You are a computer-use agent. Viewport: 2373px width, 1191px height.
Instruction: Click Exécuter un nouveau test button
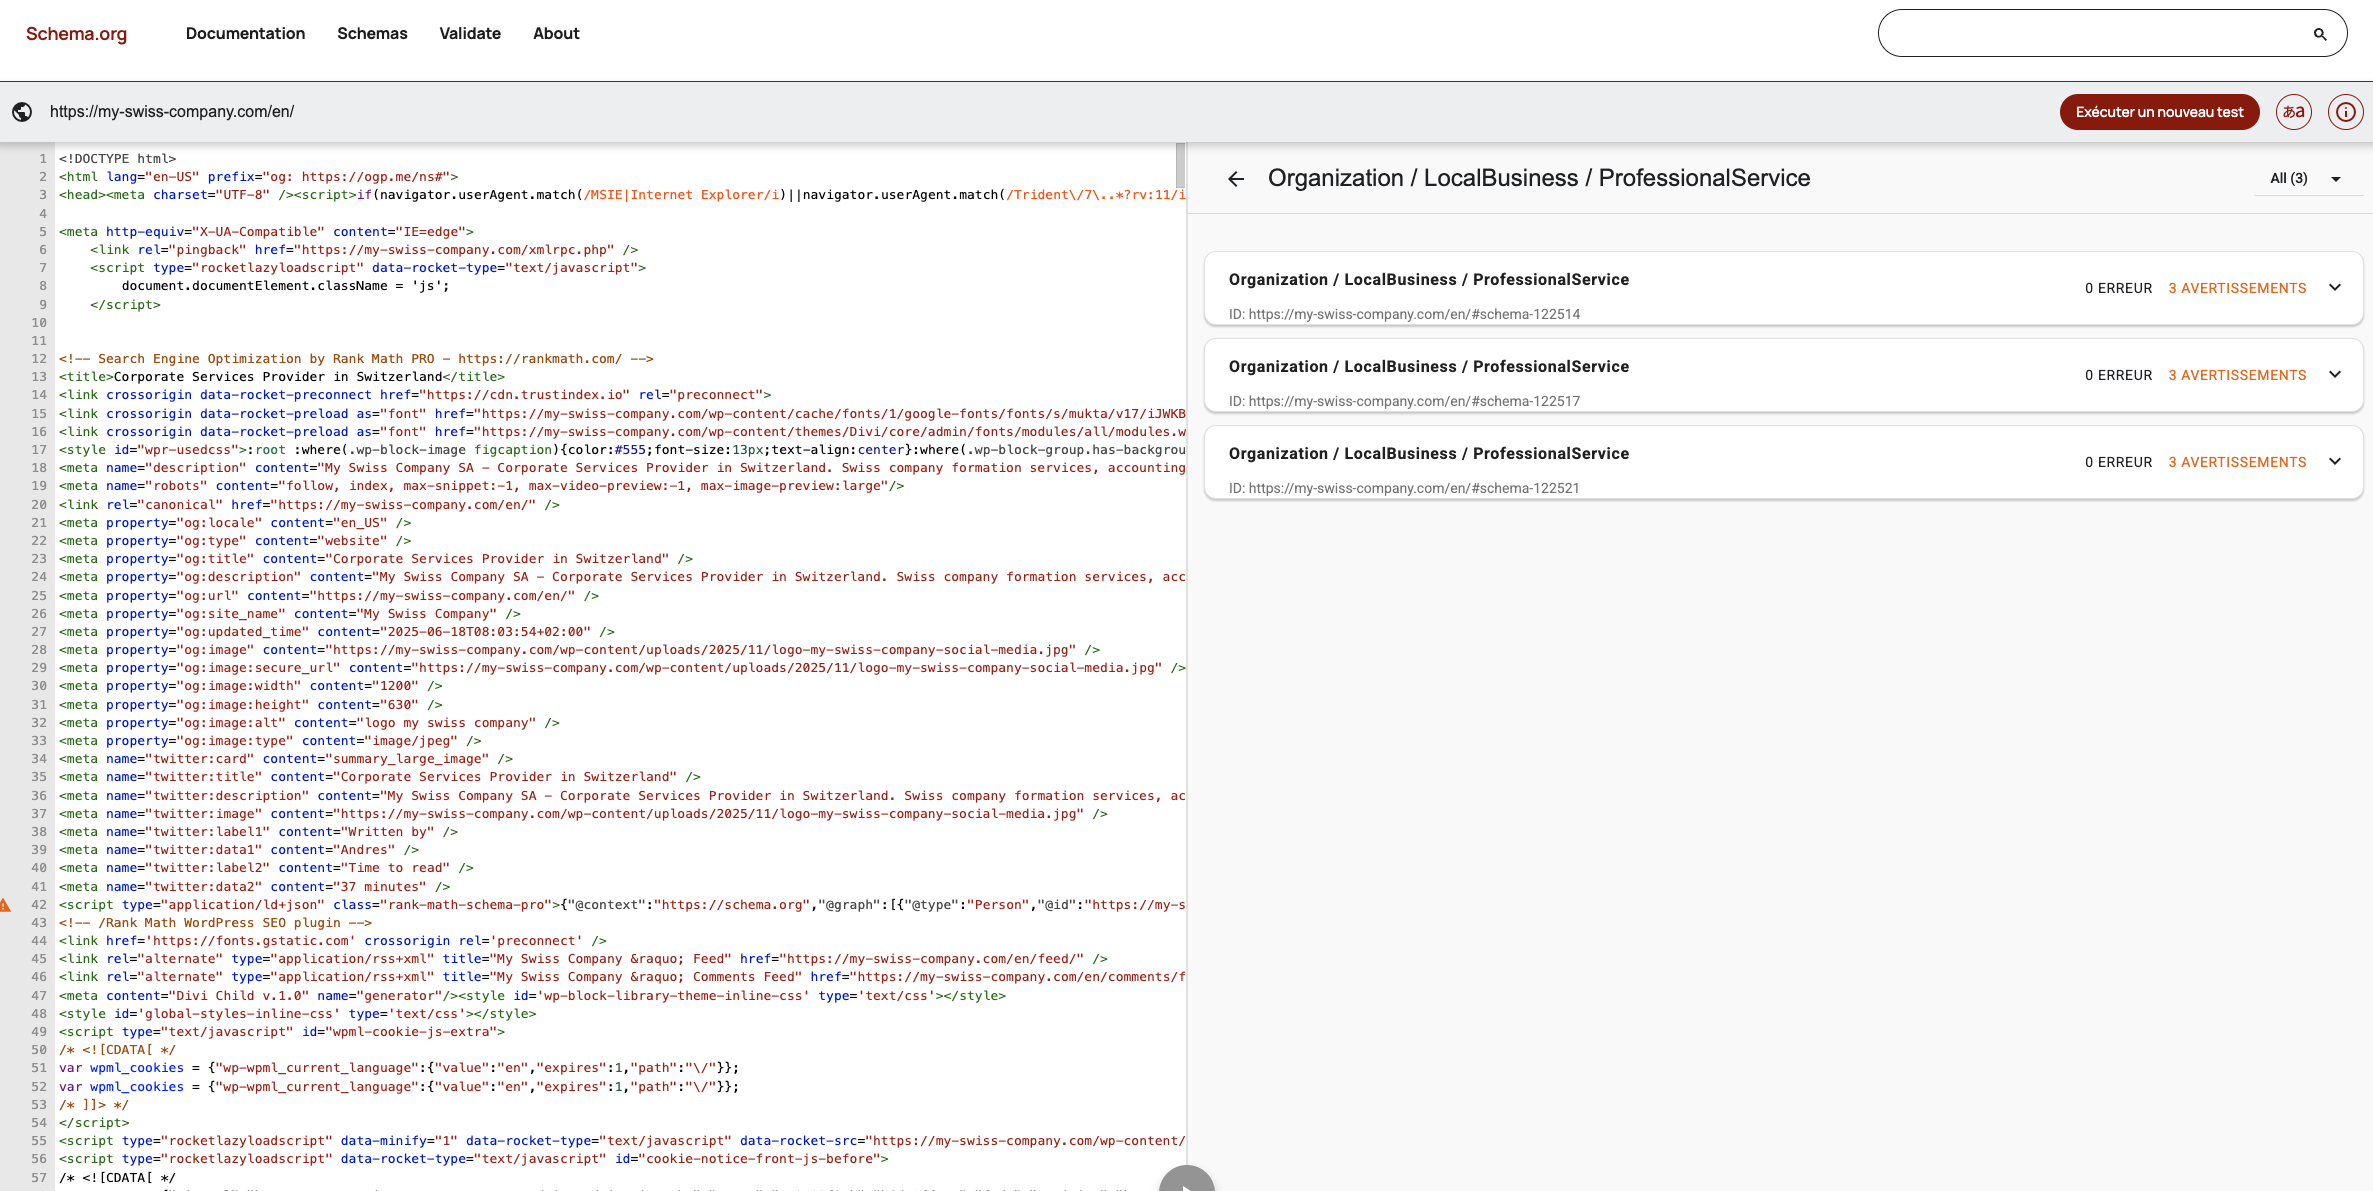(2159, 112)
